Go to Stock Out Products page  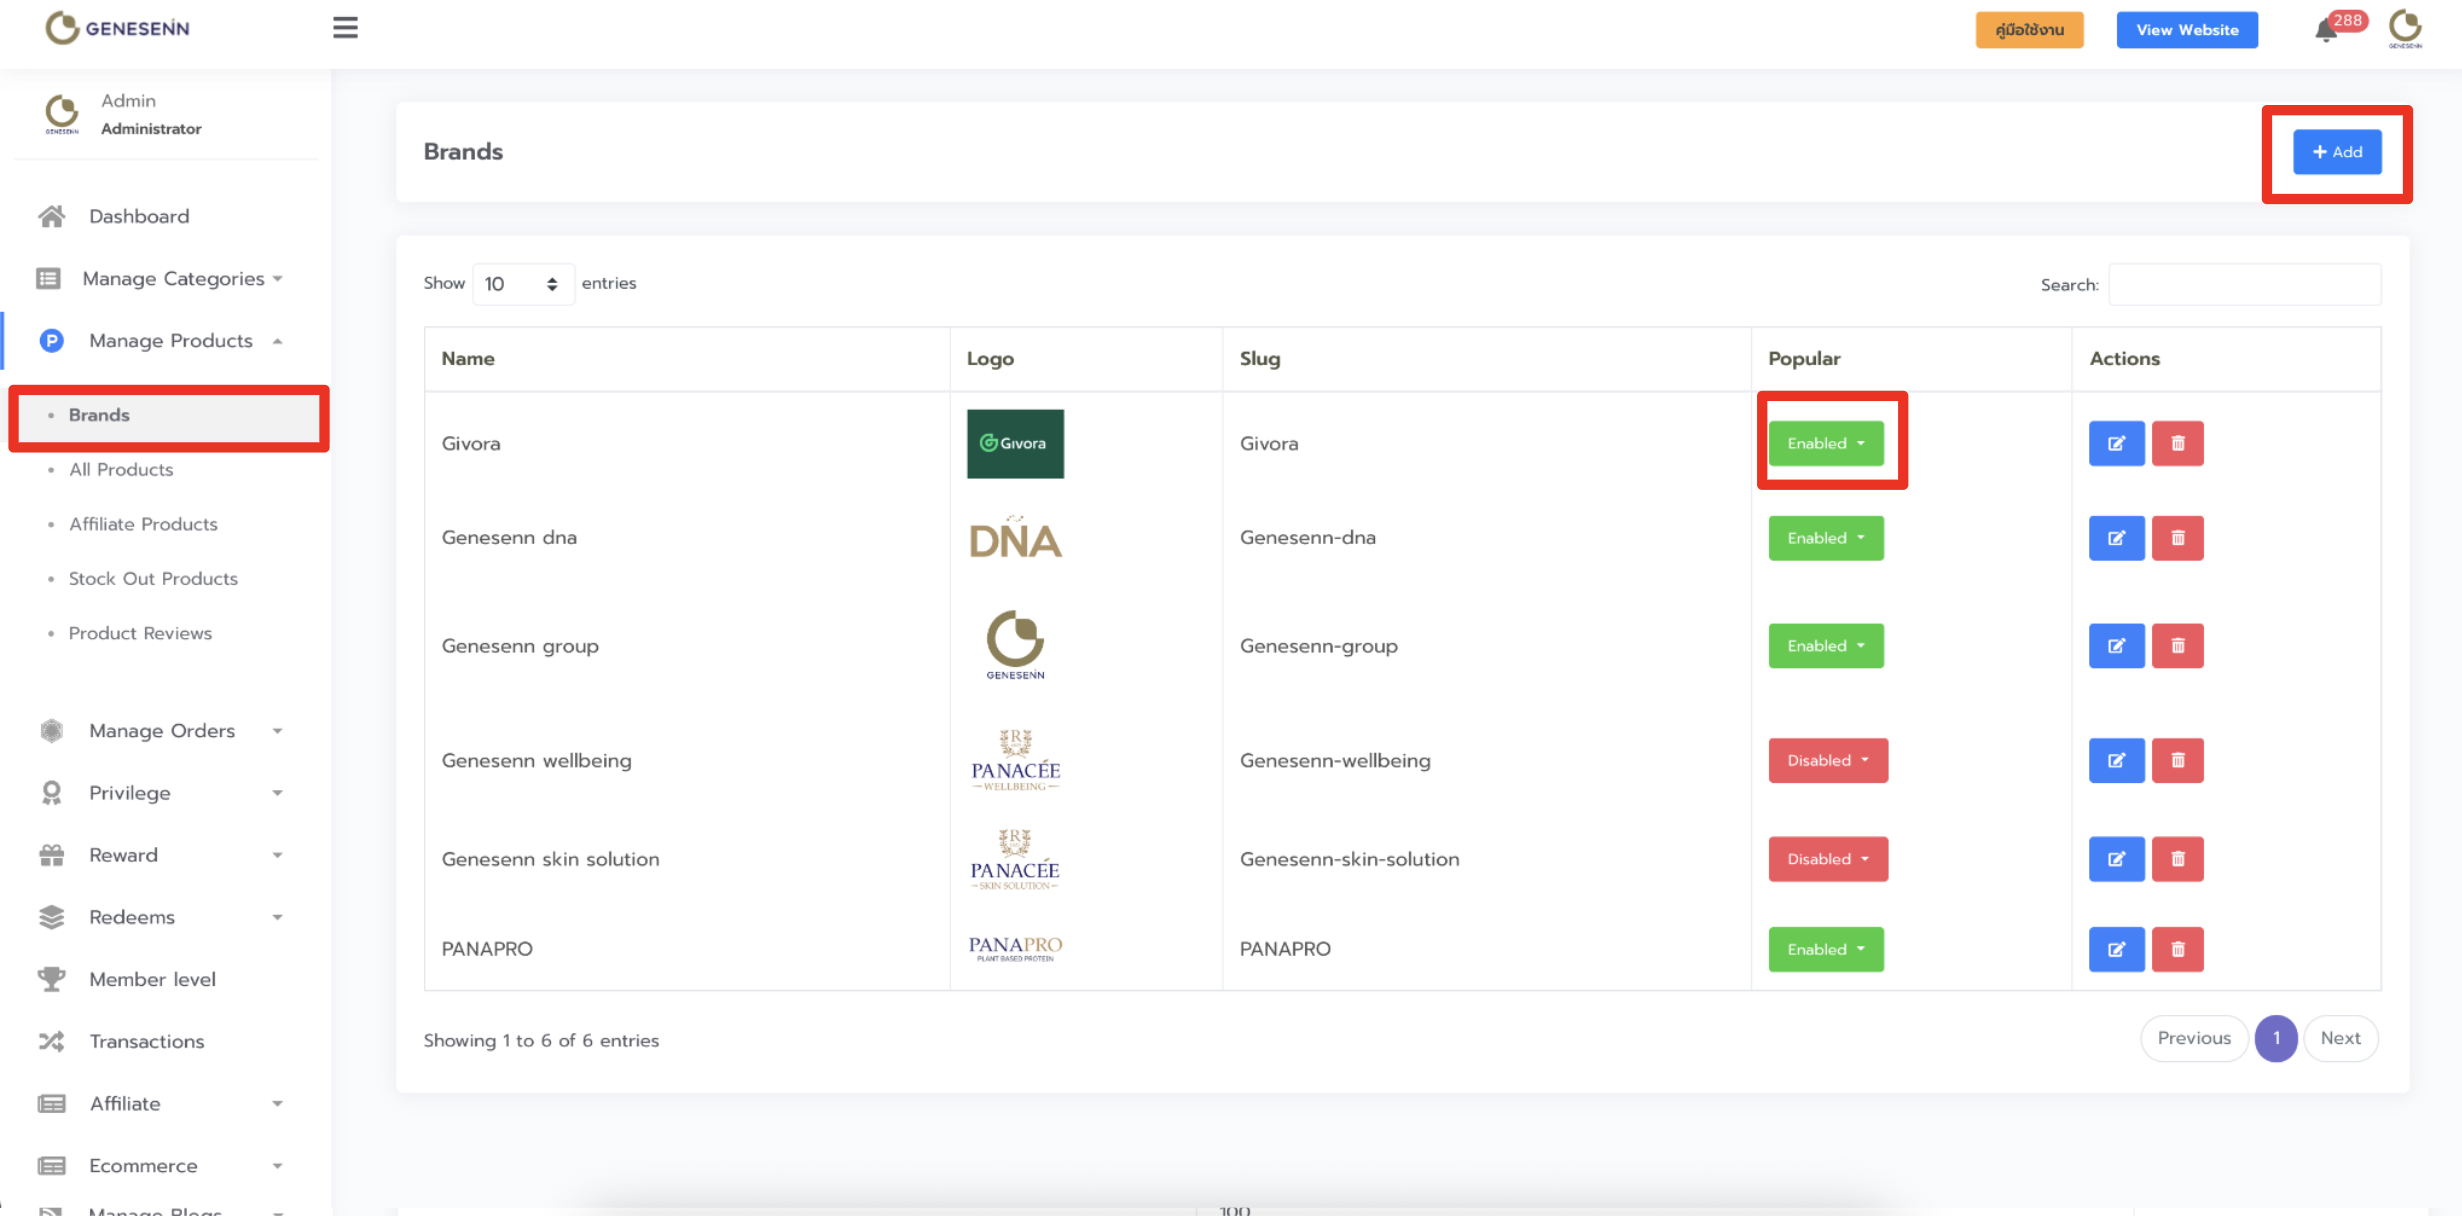coord(153,578)
